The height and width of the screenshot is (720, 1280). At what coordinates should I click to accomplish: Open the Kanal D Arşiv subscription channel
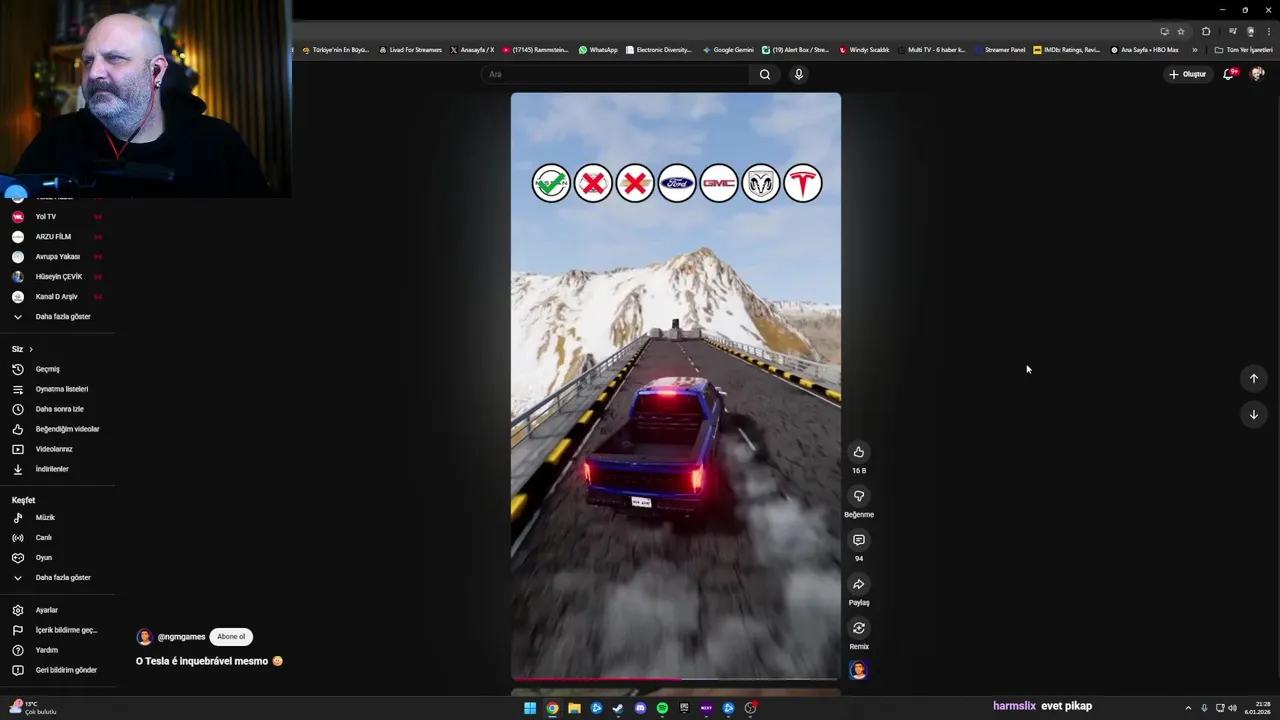click(58, 297)
